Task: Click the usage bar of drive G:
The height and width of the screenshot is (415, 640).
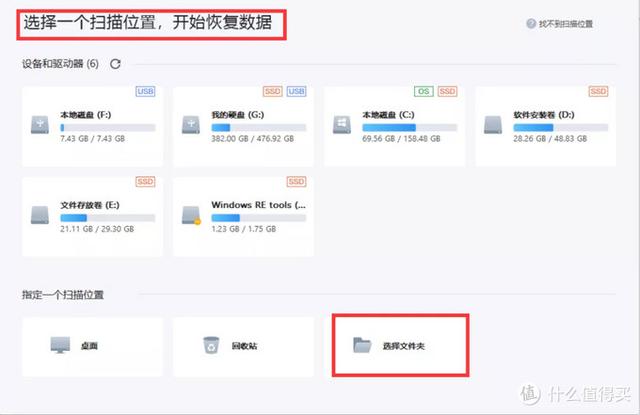Action: (x=259, y=128)
